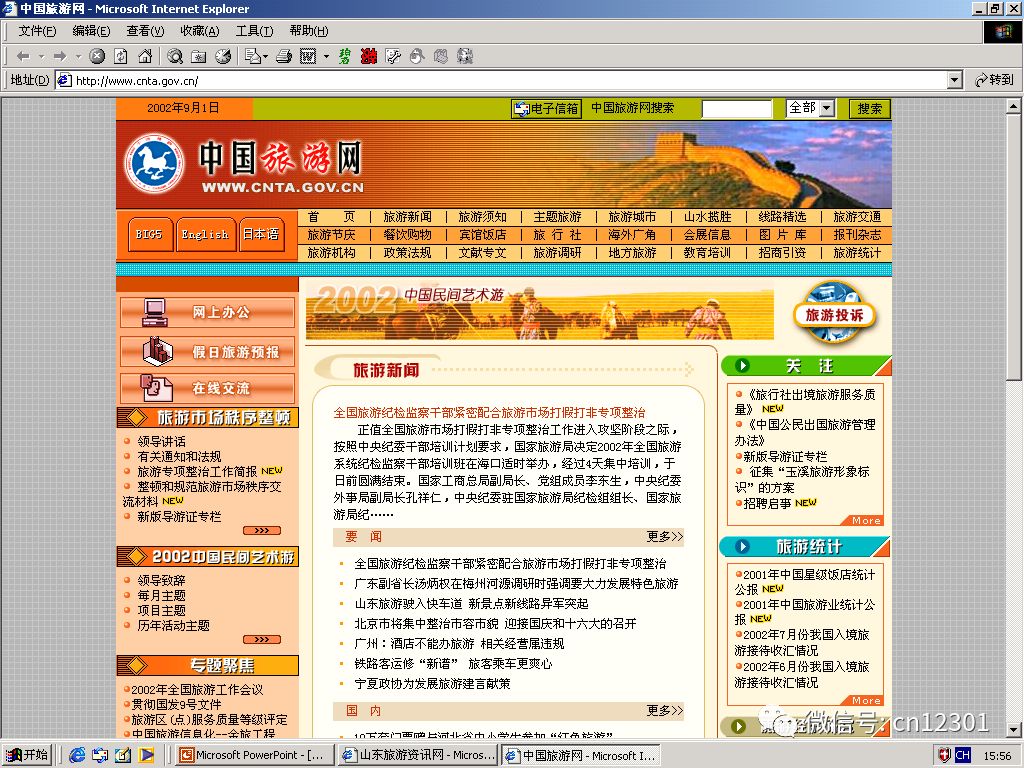Screen dimensions: 1024x768
Task: Open the 查看(V) menu
Action: [145, 31]
